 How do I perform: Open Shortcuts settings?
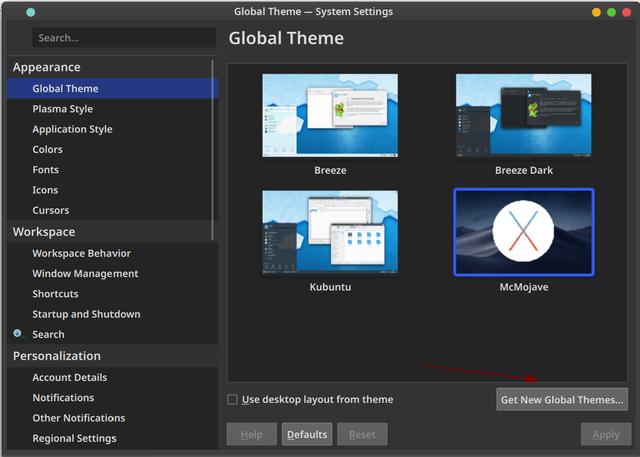112,294
